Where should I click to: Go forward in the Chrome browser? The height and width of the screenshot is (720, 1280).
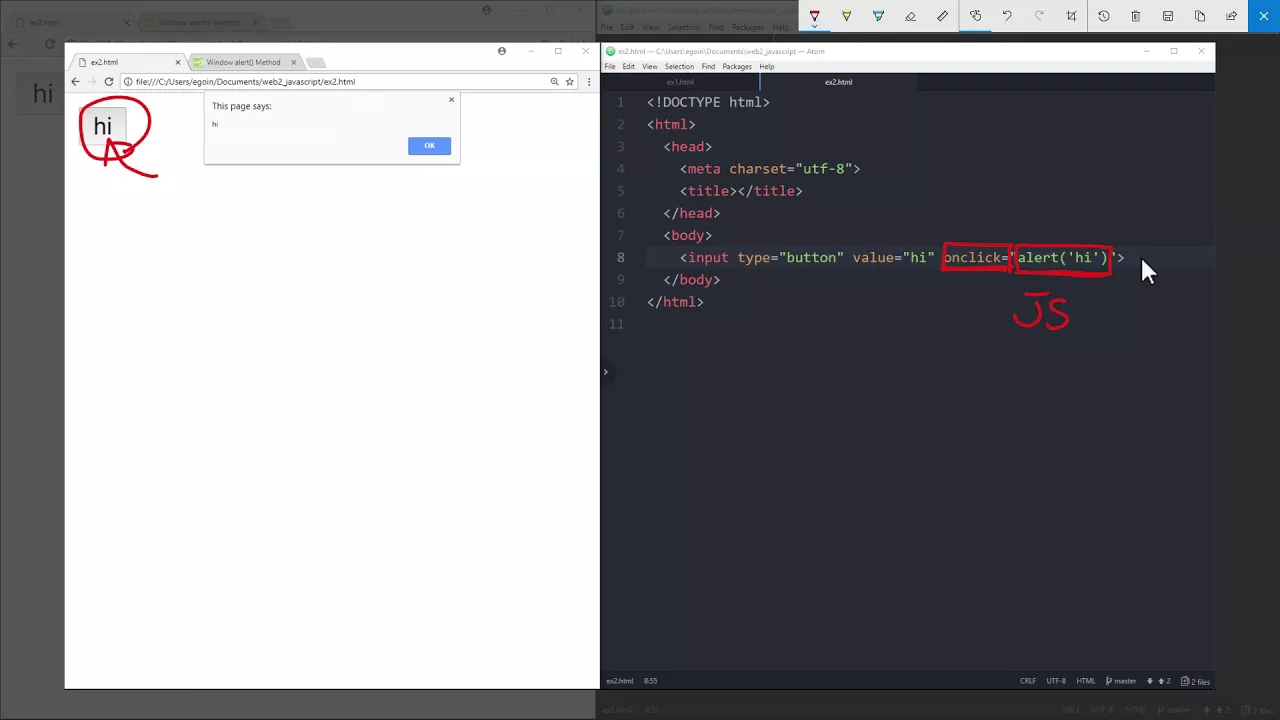pyautogui.click(x=92, y=82)
